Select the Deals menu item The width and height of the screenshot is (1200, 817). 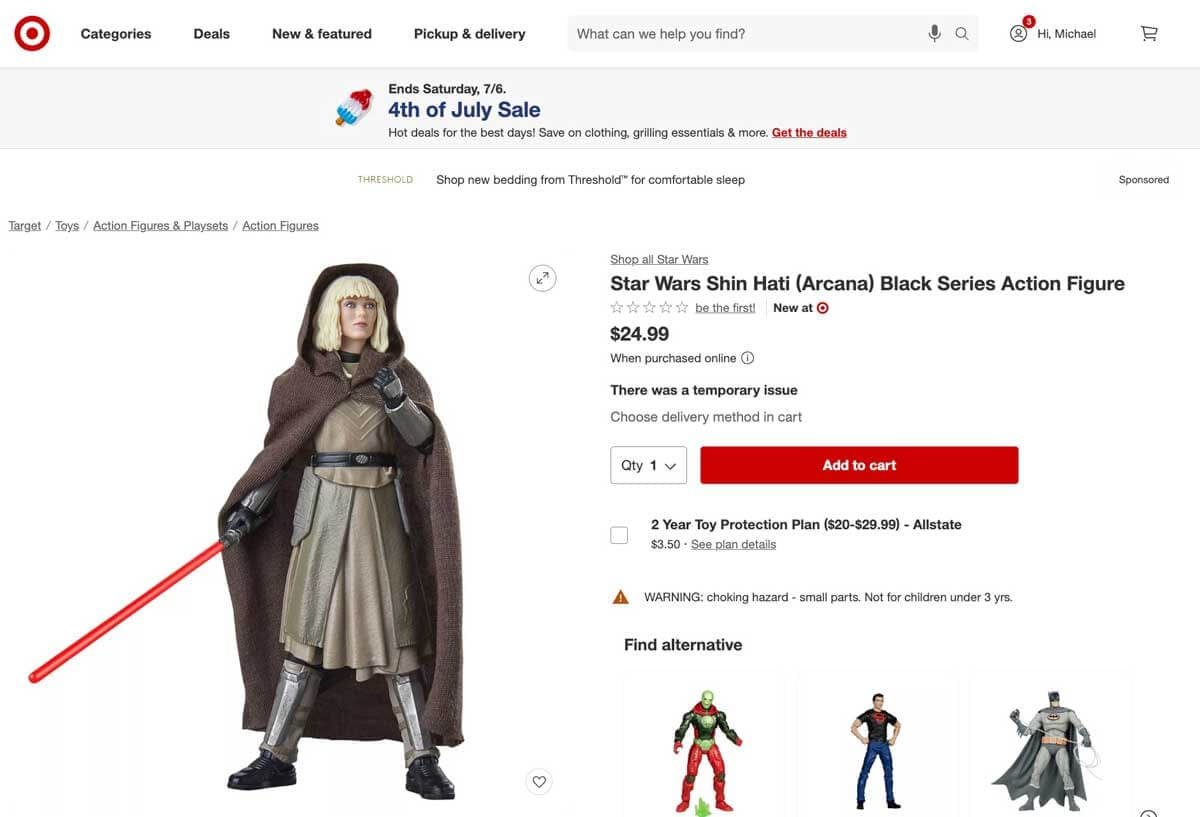click(211, 33)
